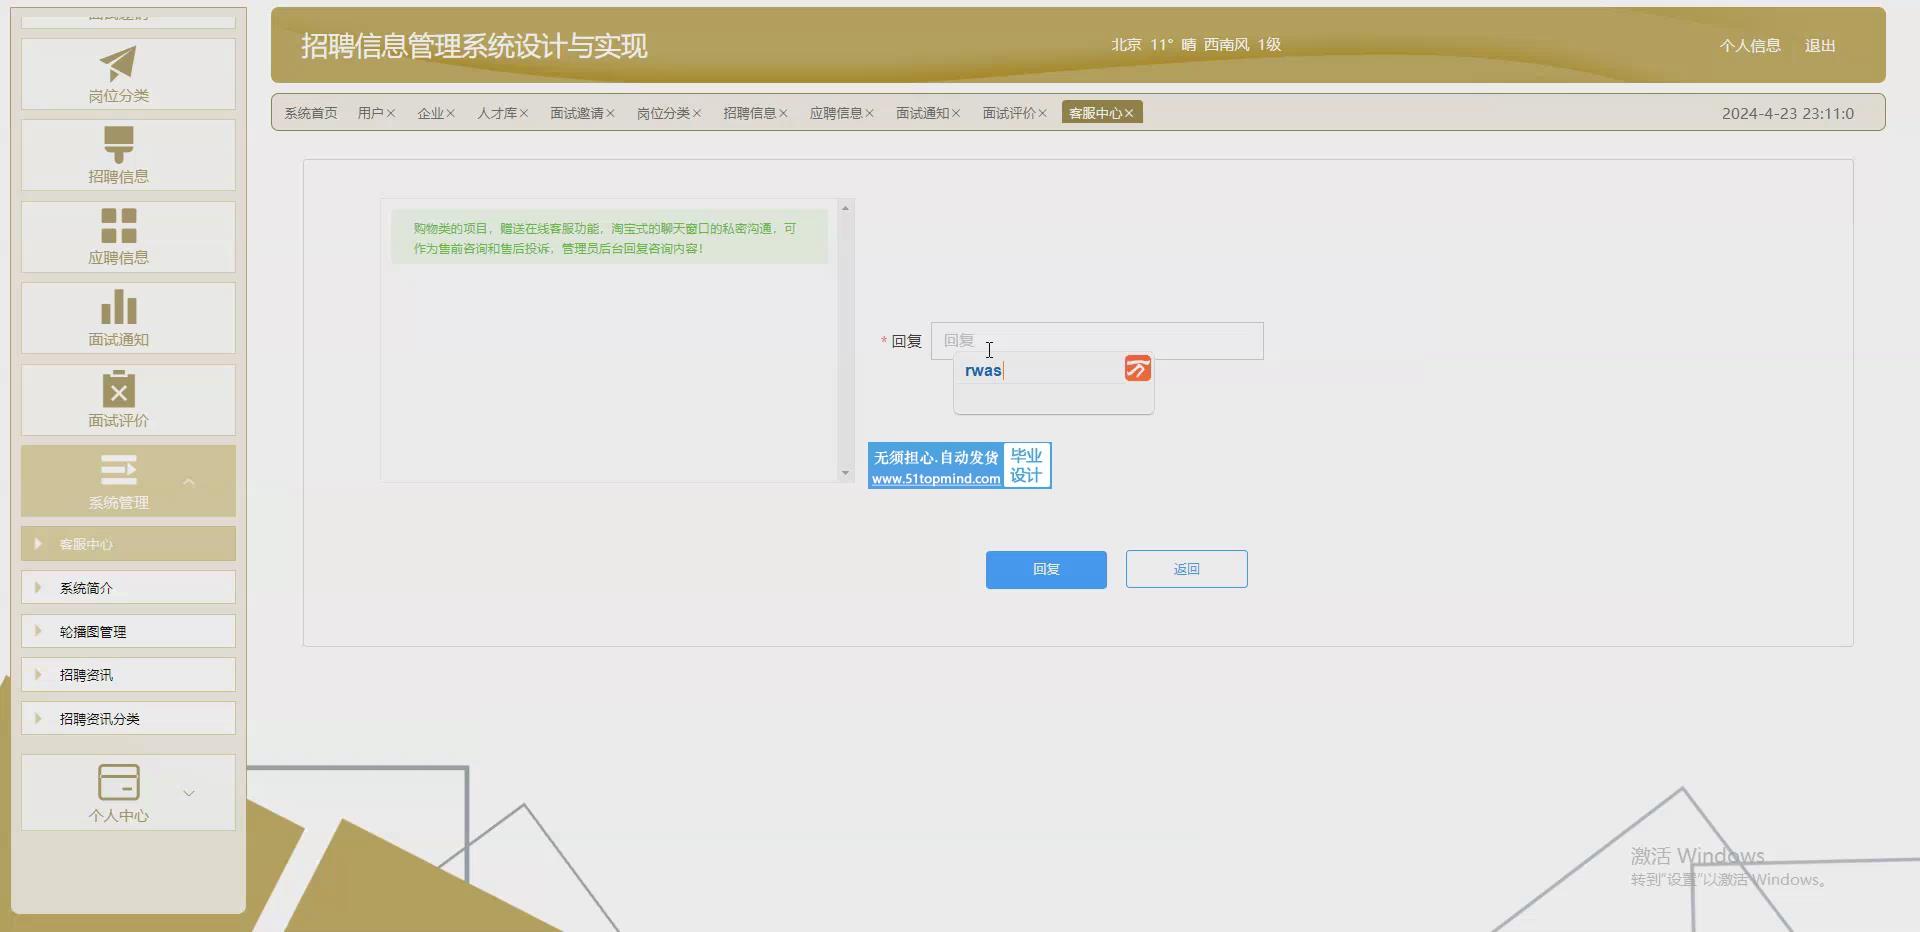The height and width of the screenshot is (932, 1920).
Task: Select 系统简介 in the sidebar submenu
Action: (x=128, y=588)
